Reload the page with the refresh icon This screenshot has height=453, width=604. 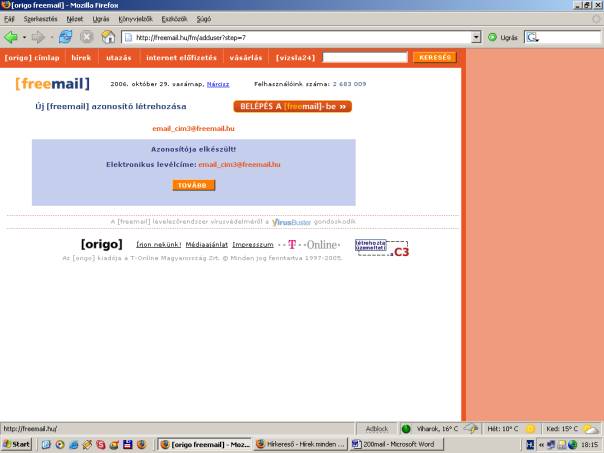(65, 37)
